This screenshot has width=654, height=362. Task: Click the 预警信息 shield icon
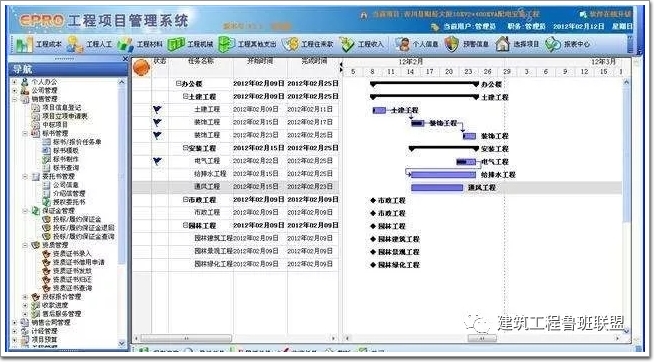click(x=452, y=44)
